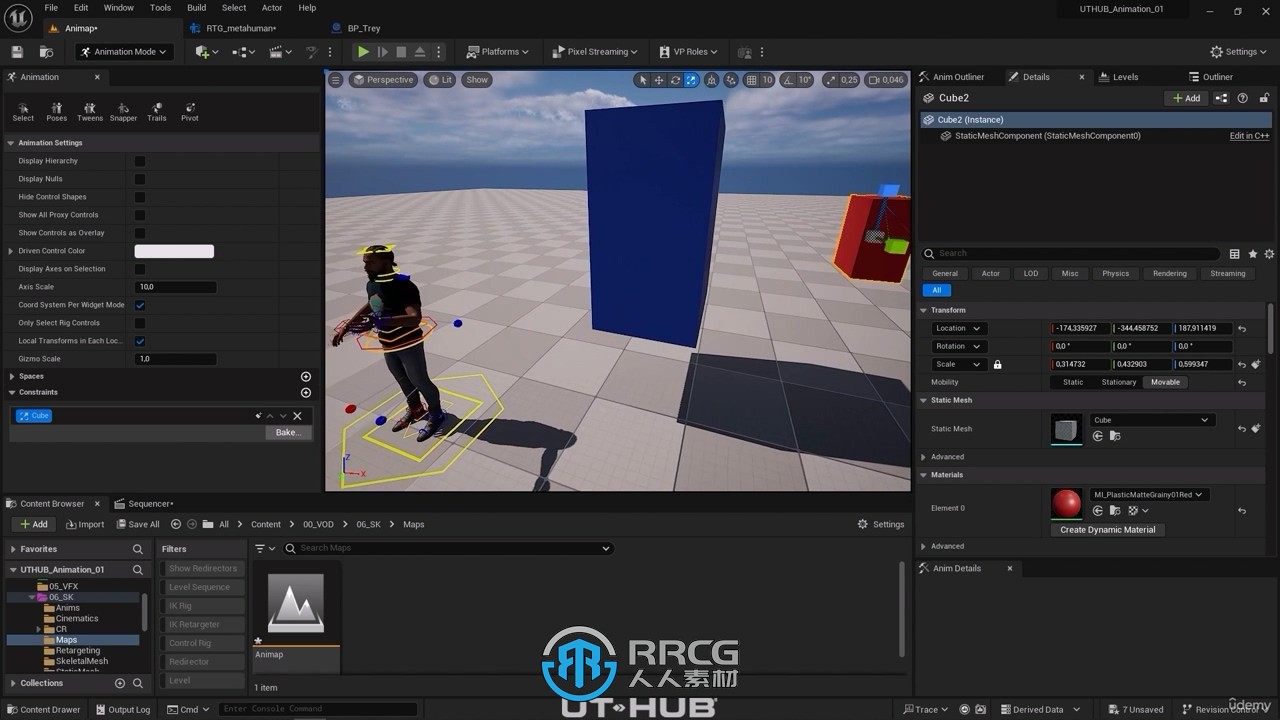Collapse the Animation Settings section

pos(10,143)
